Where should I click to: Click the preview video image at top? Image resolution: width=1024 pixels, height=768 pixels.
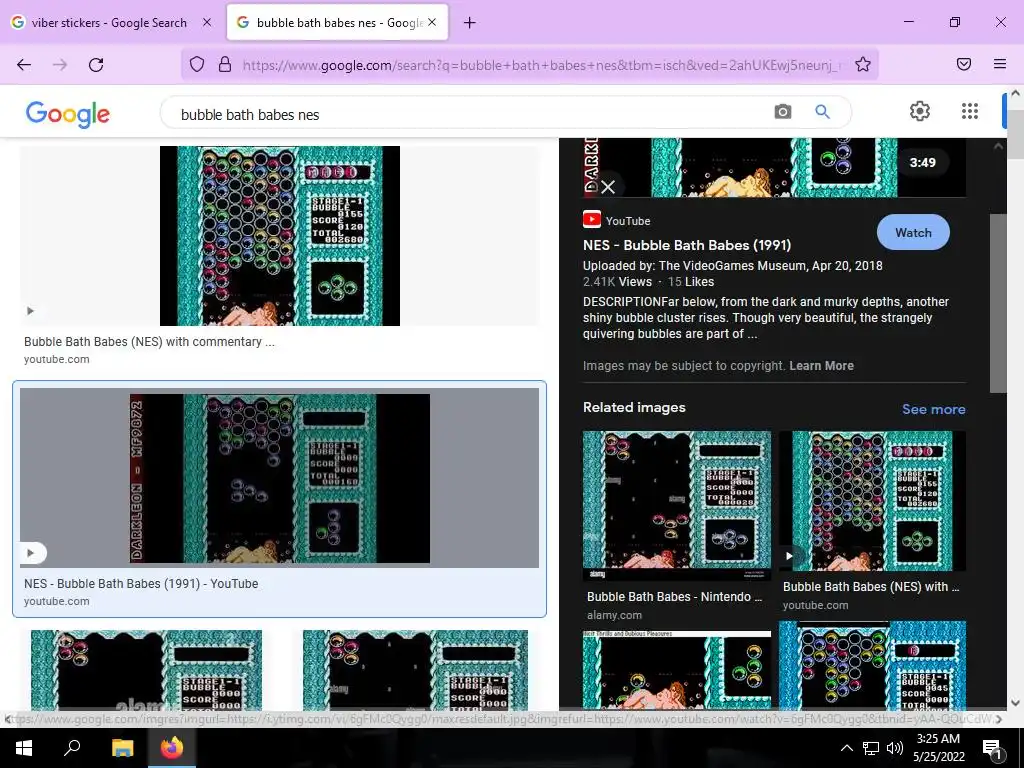point(774,167)
